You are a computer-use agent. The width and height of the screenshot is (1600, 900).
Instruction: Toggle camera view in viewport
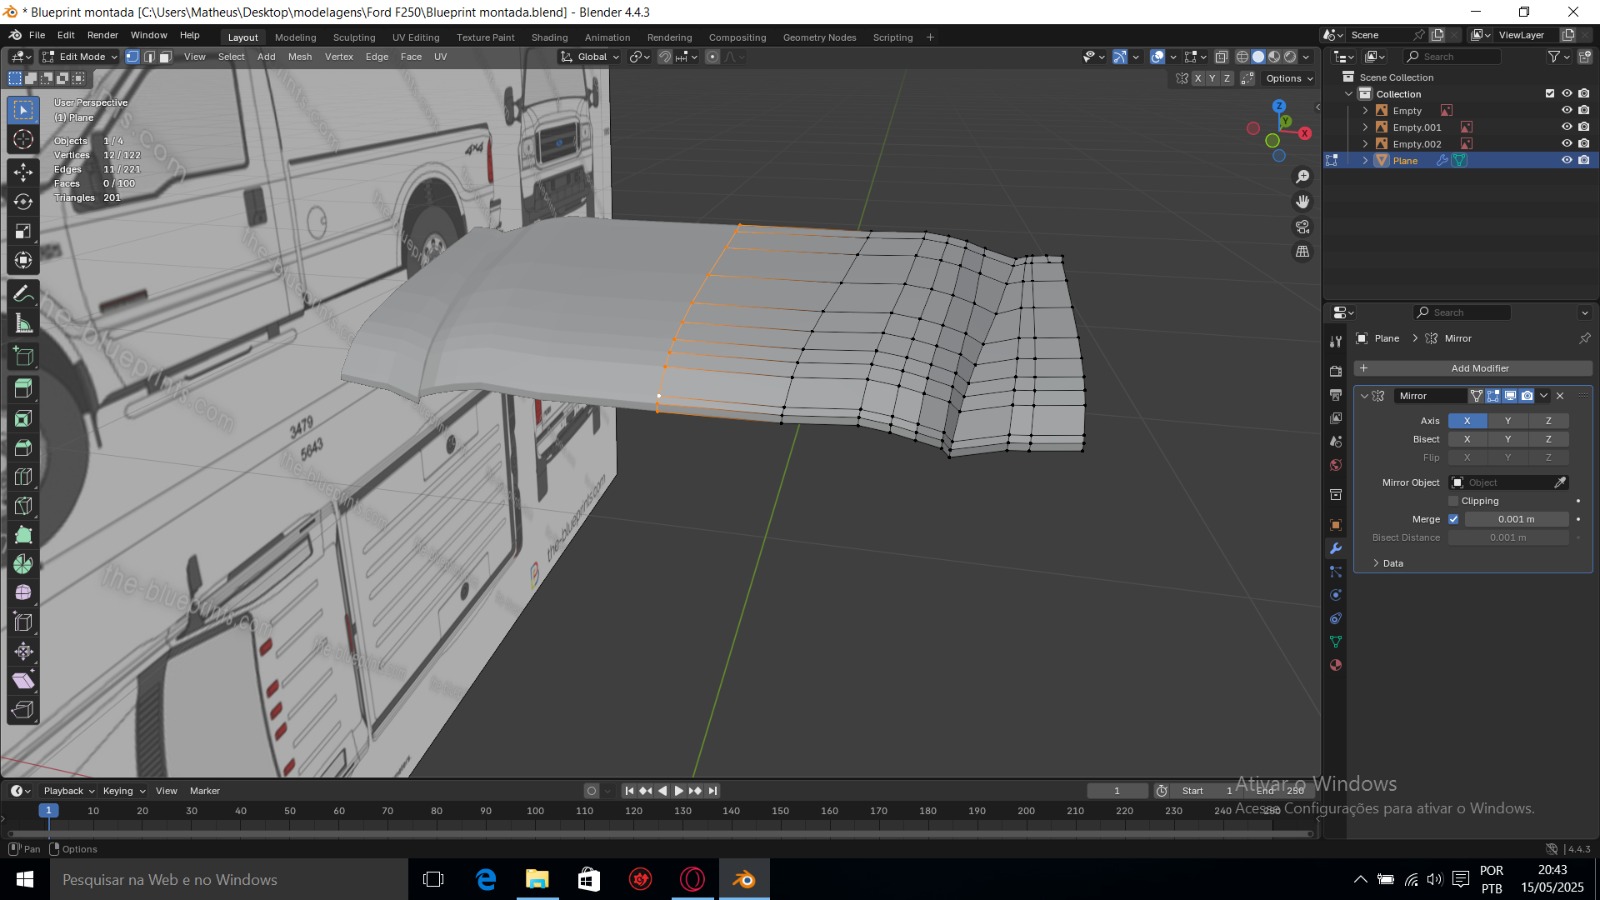point(1302,227)
